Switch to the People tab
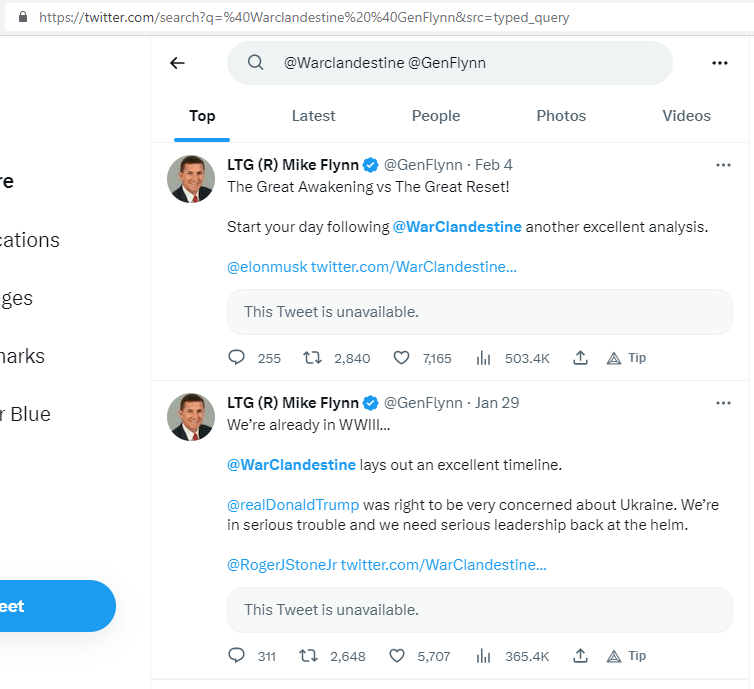The width and height of the screenshot is (754, 689). pyautogui.click(x=436, y=116)
